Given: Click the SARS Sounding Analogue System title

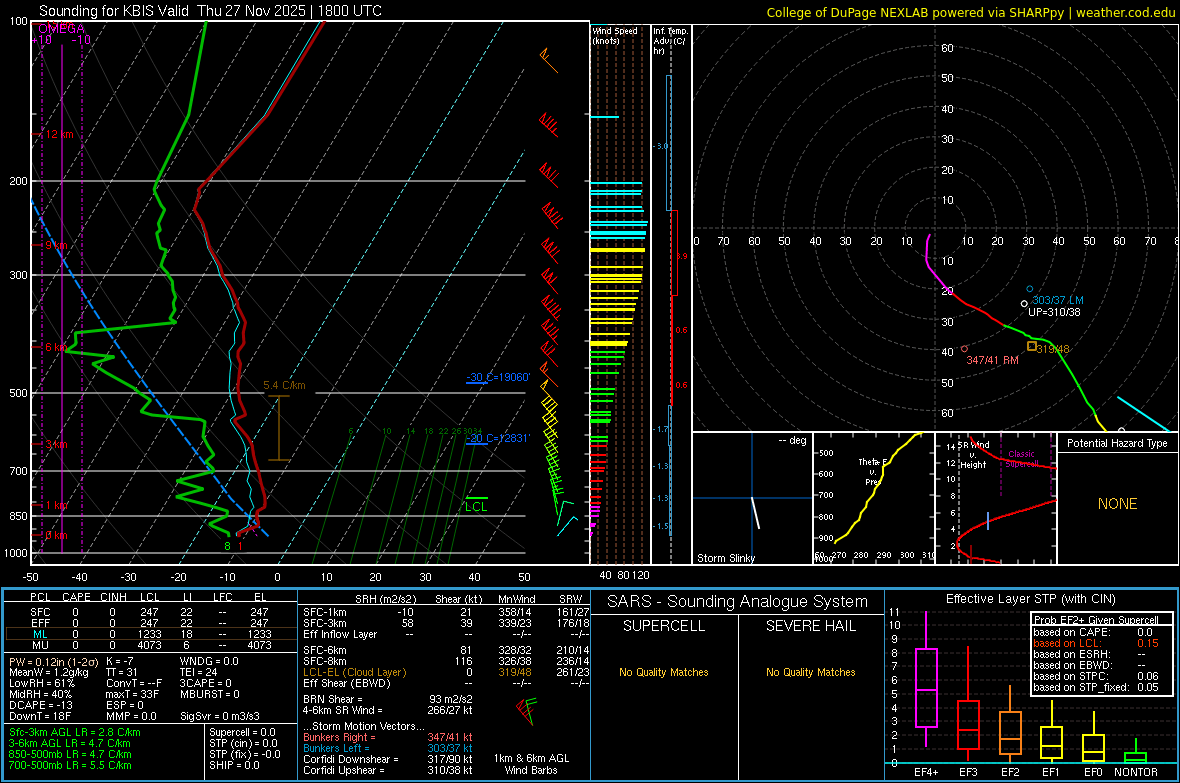Looking at the screenshot, I should coord(738,601).
